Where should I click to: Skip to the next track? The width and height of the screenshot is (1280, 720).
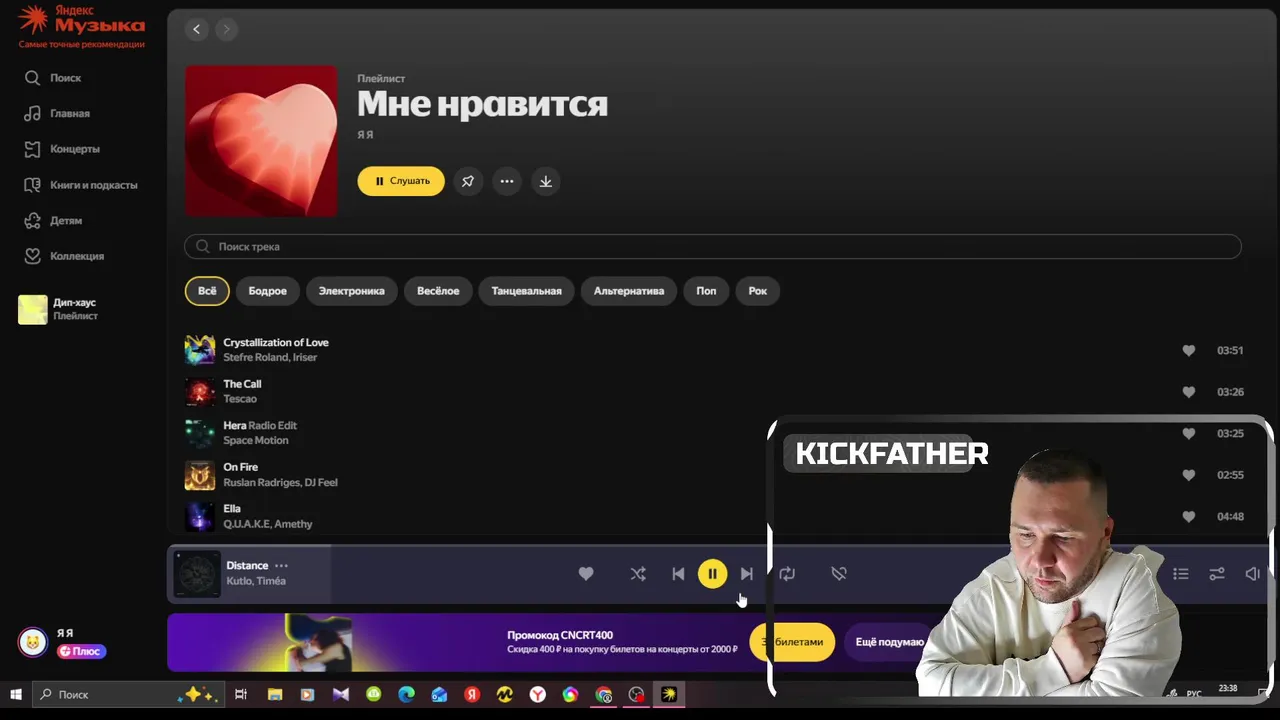point(747,574)
